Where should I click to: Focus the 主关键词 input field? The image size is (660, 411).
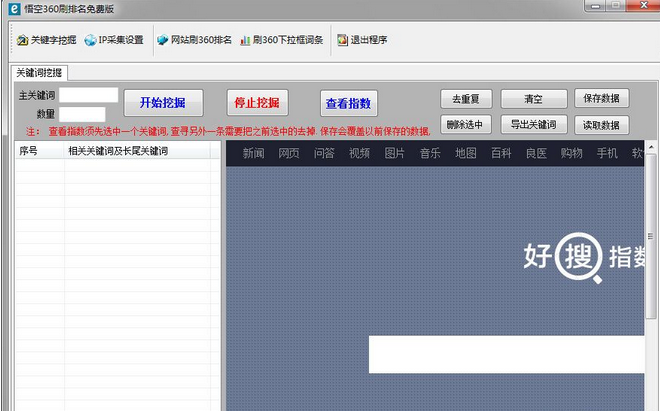point(89,96)
